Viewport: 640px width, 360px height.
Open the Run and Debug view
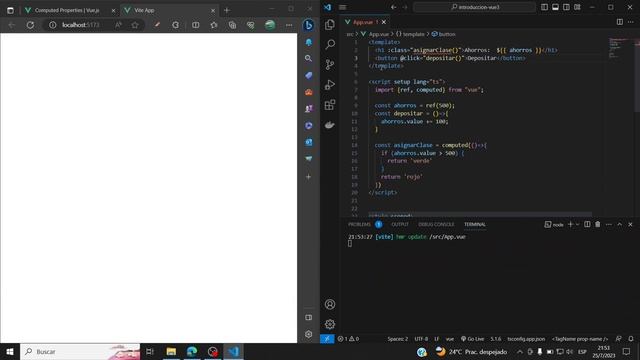point(330,84)
